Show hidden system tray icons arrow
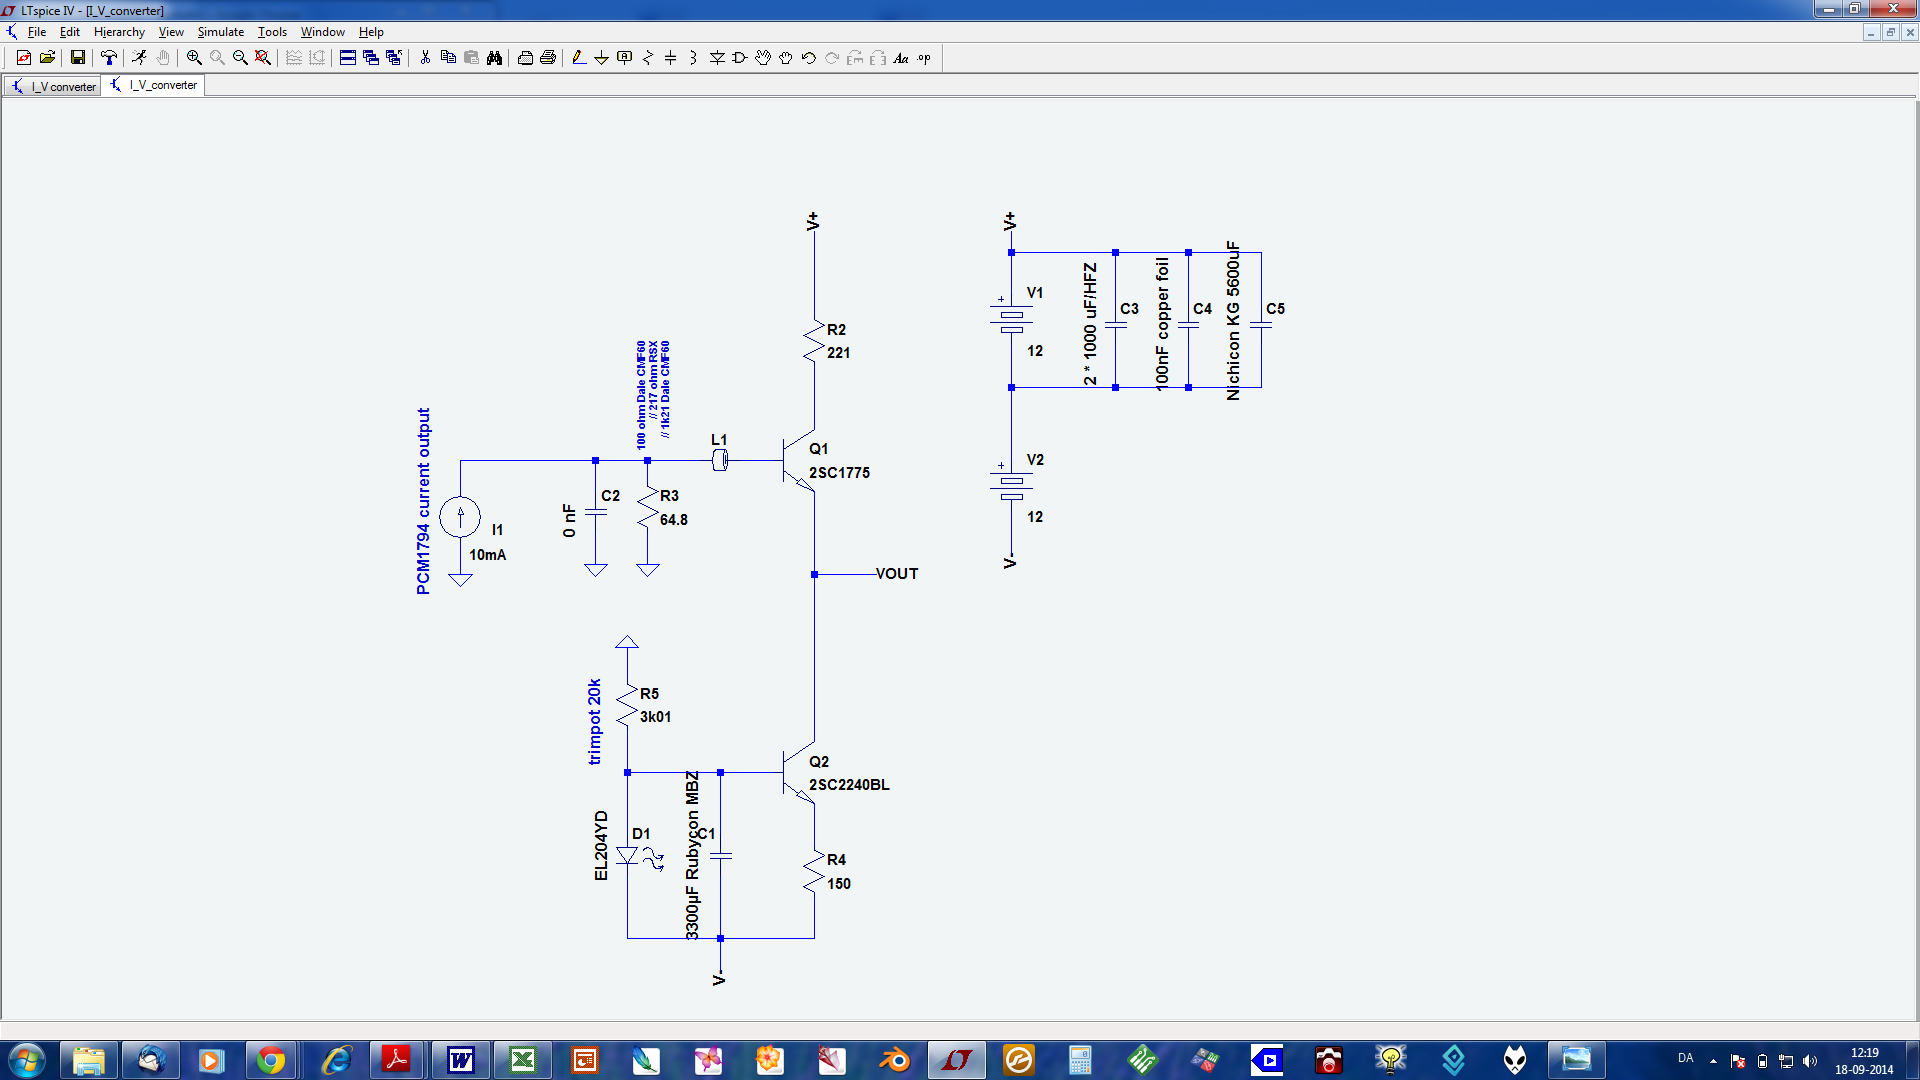 point(1713,1061)
